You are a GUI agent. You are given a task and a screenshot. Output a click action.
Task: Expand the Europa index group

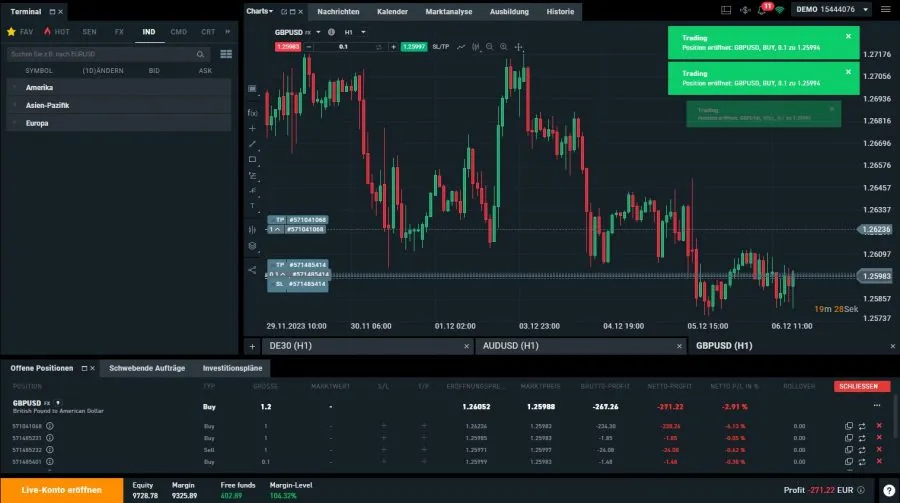[x=119, y=123]
